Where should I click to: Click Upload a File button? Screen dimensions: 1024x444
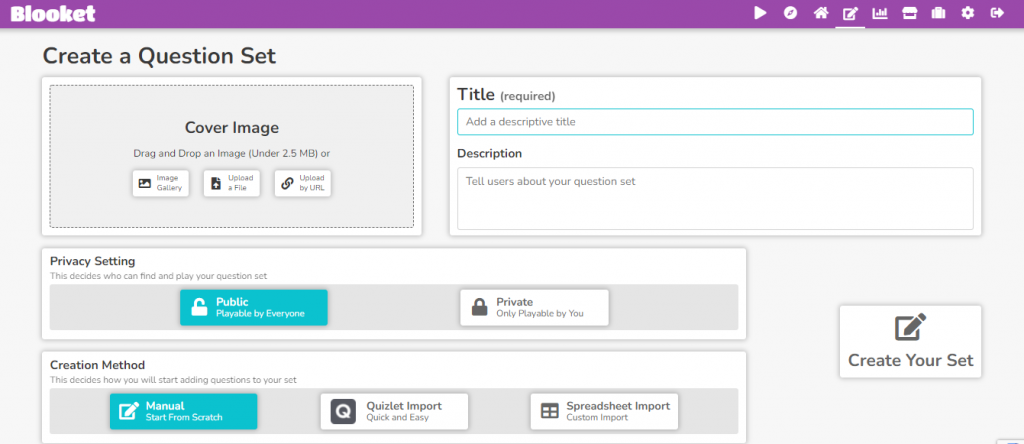click(x=232, y=183)
